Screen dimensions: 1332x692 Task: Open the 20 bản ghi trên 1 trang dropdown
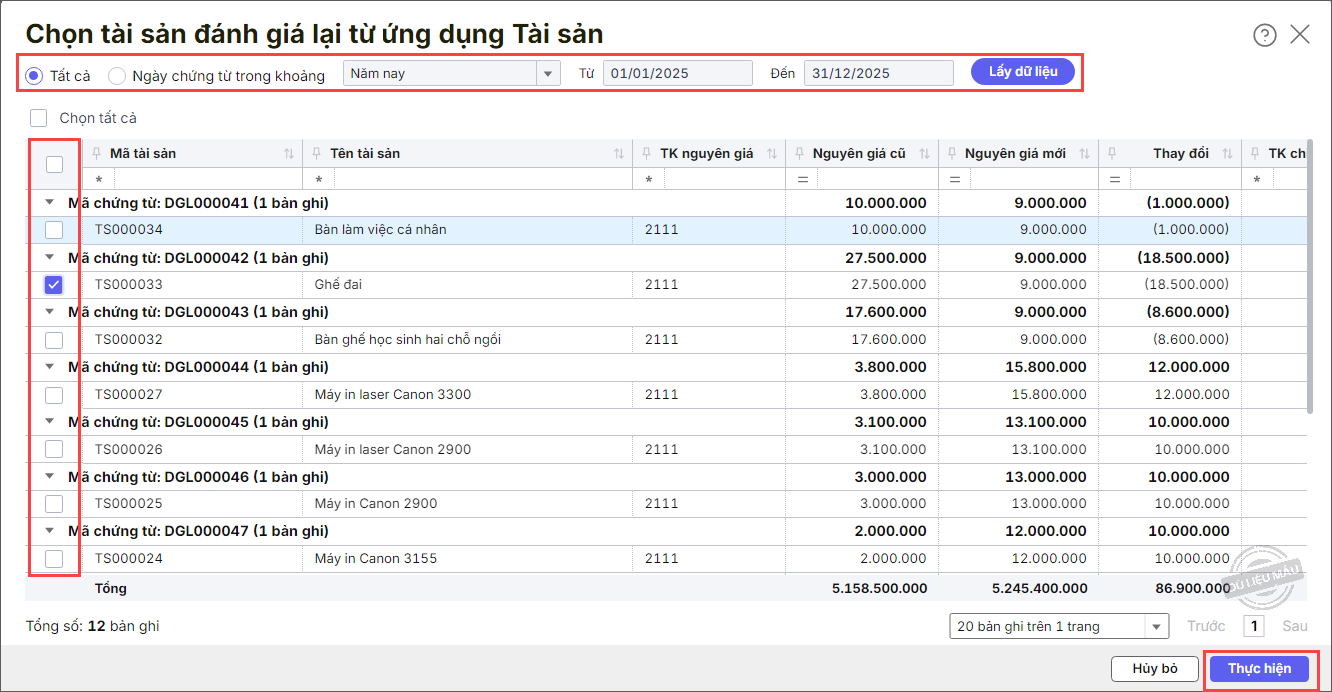pyautogui.click(x=1058, y=626)
